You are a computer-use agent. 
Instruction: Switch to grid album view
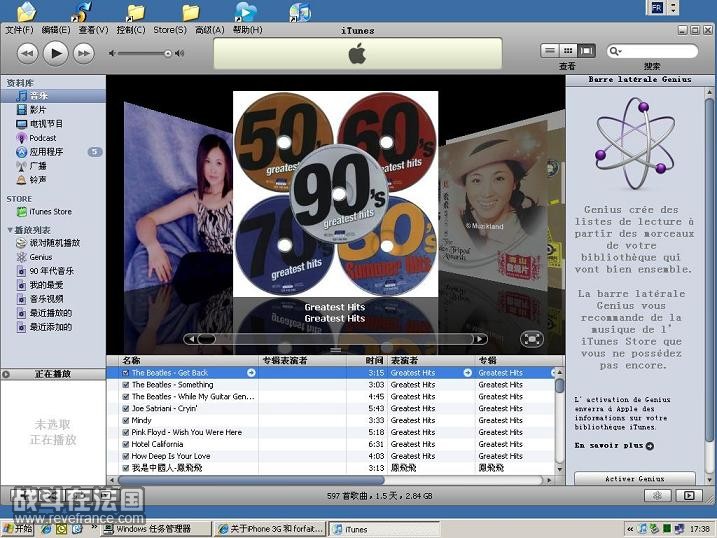coord(568,51)
